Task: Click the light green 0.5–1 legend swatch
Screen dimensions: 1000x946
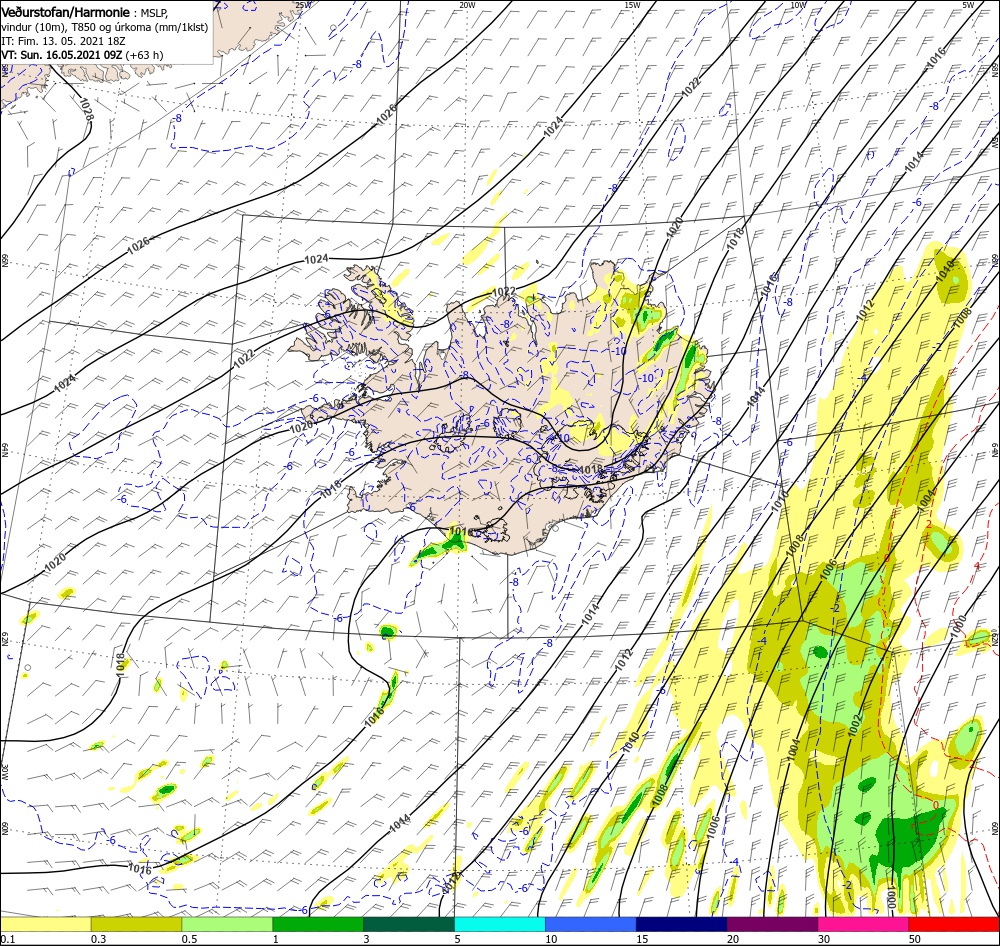Action: pyautogui.click(x=227, y=924)
